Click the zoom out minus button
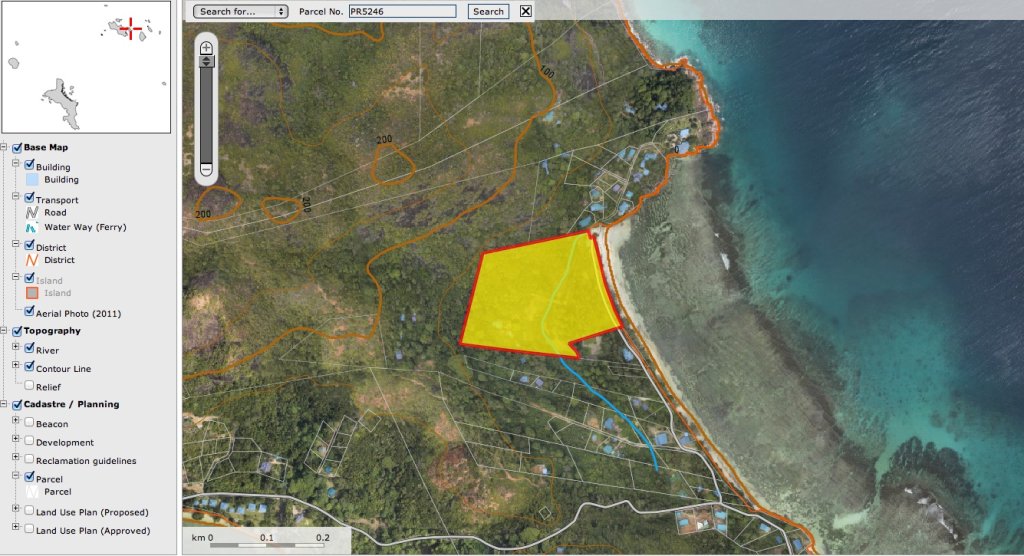 pos(207,170)
